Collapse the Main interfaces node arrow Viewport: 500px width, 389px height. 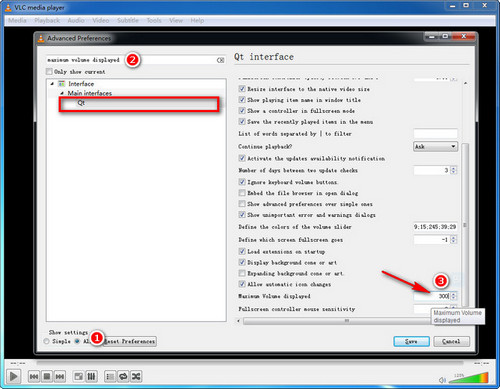tap(62, 93)
